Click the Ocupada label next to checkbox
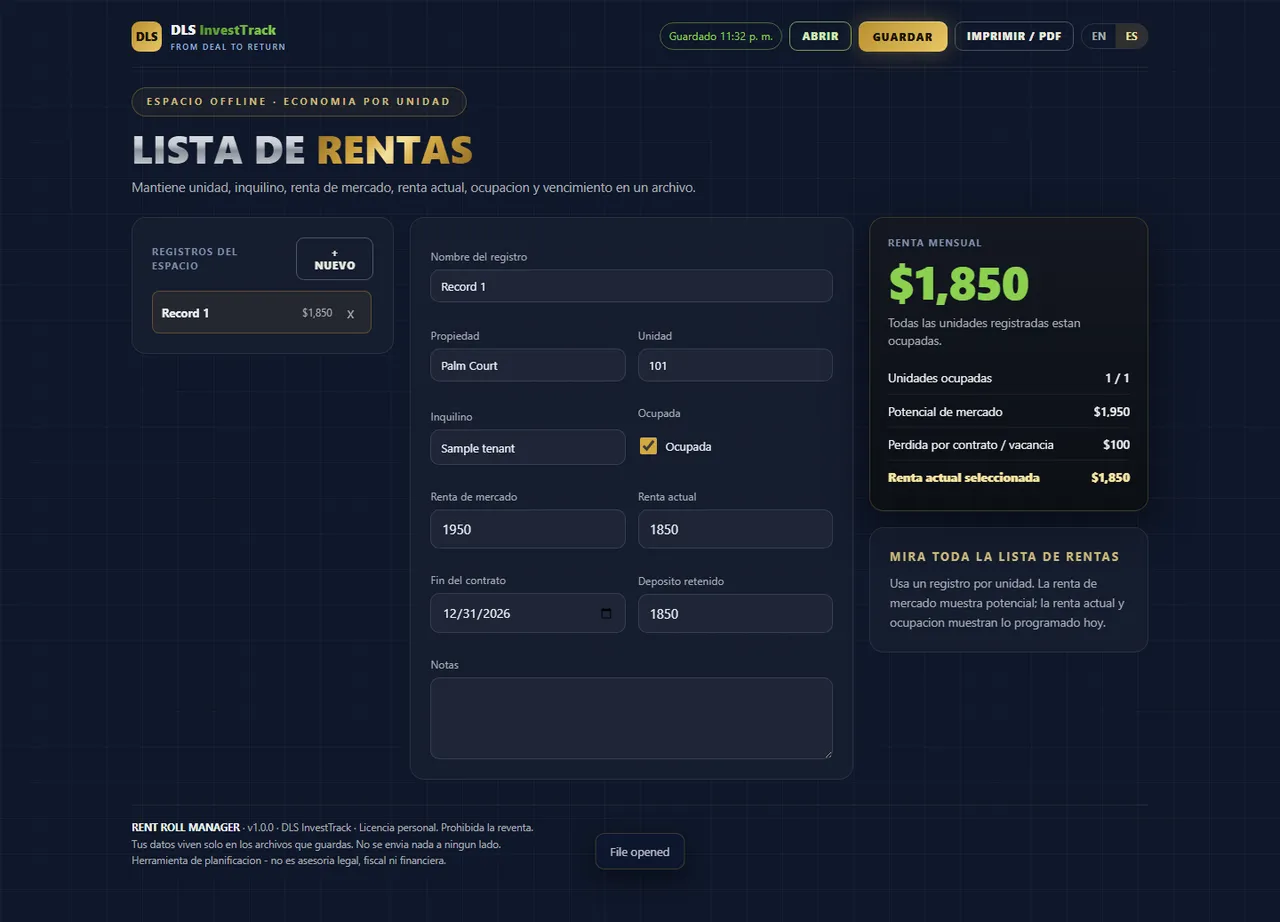 (688, 447)
